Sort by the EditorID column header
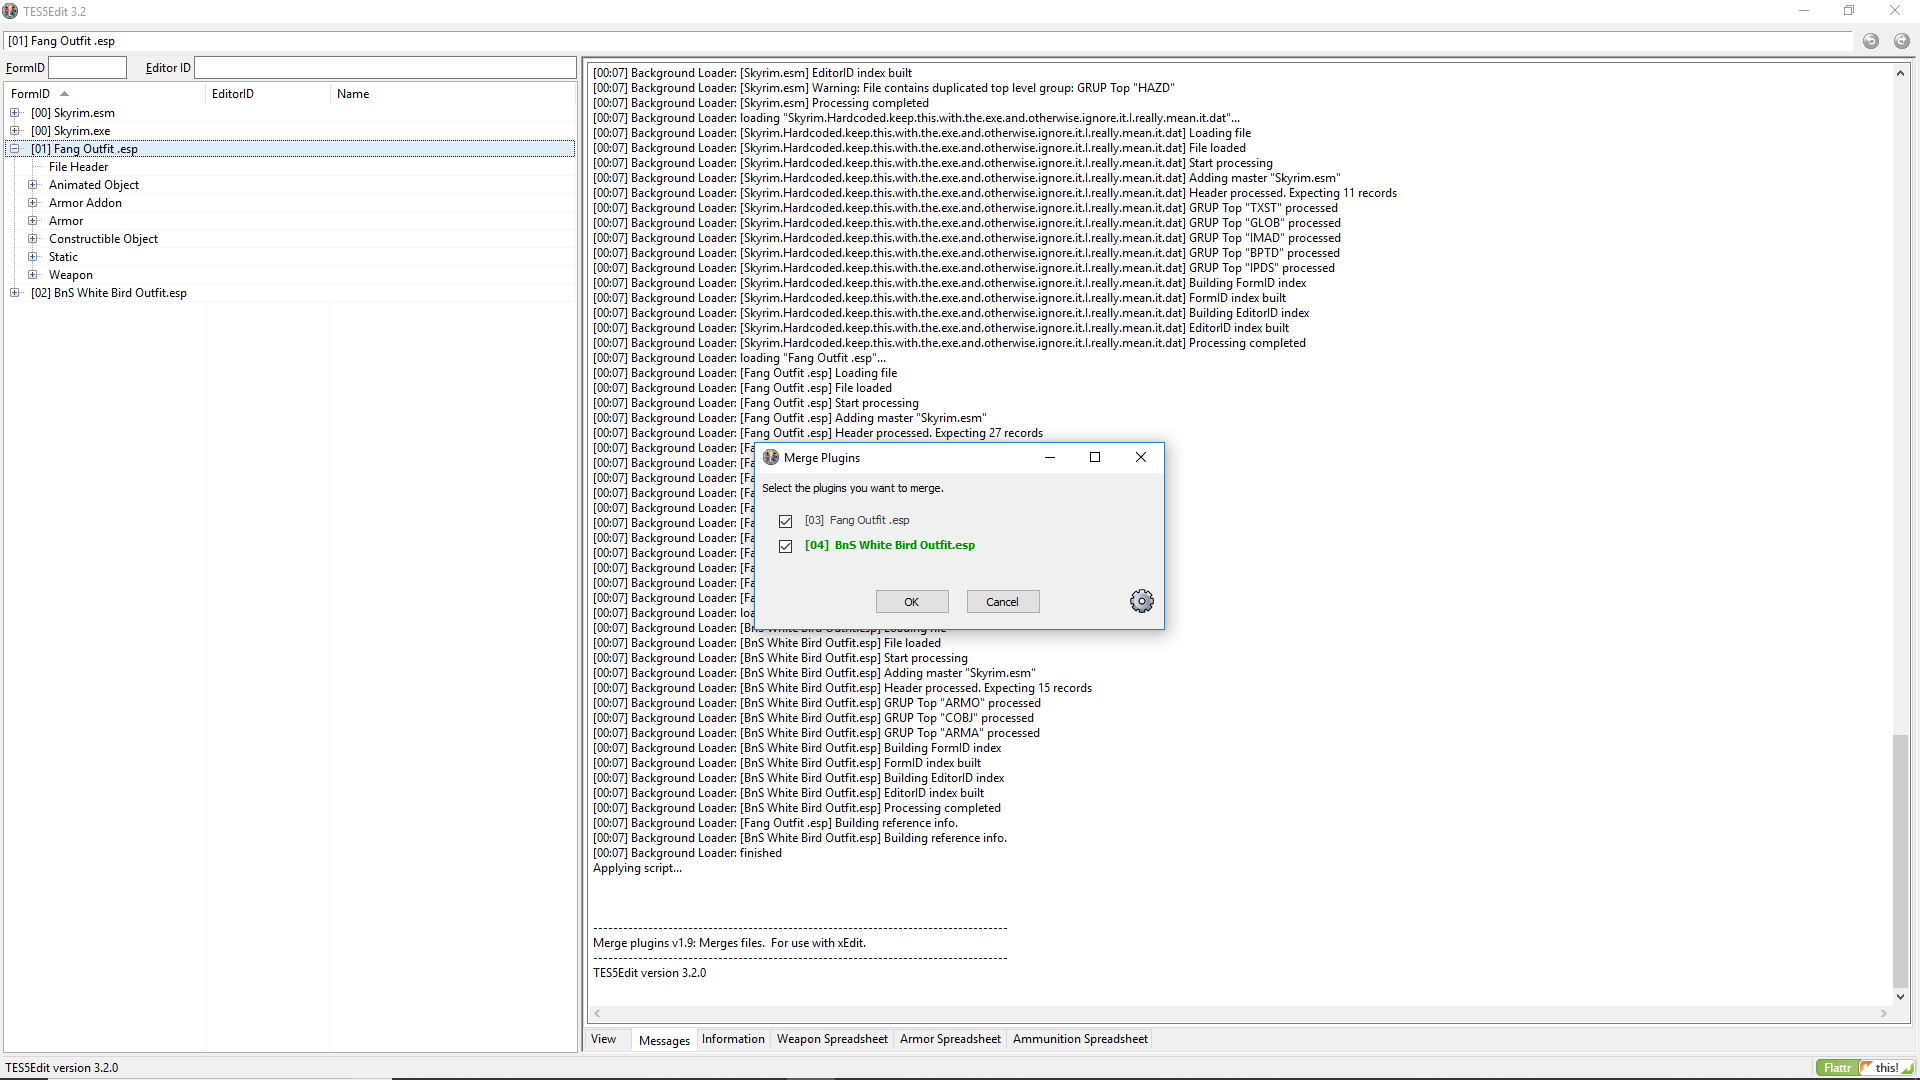 pyautogui.click(x=268, y=94)
